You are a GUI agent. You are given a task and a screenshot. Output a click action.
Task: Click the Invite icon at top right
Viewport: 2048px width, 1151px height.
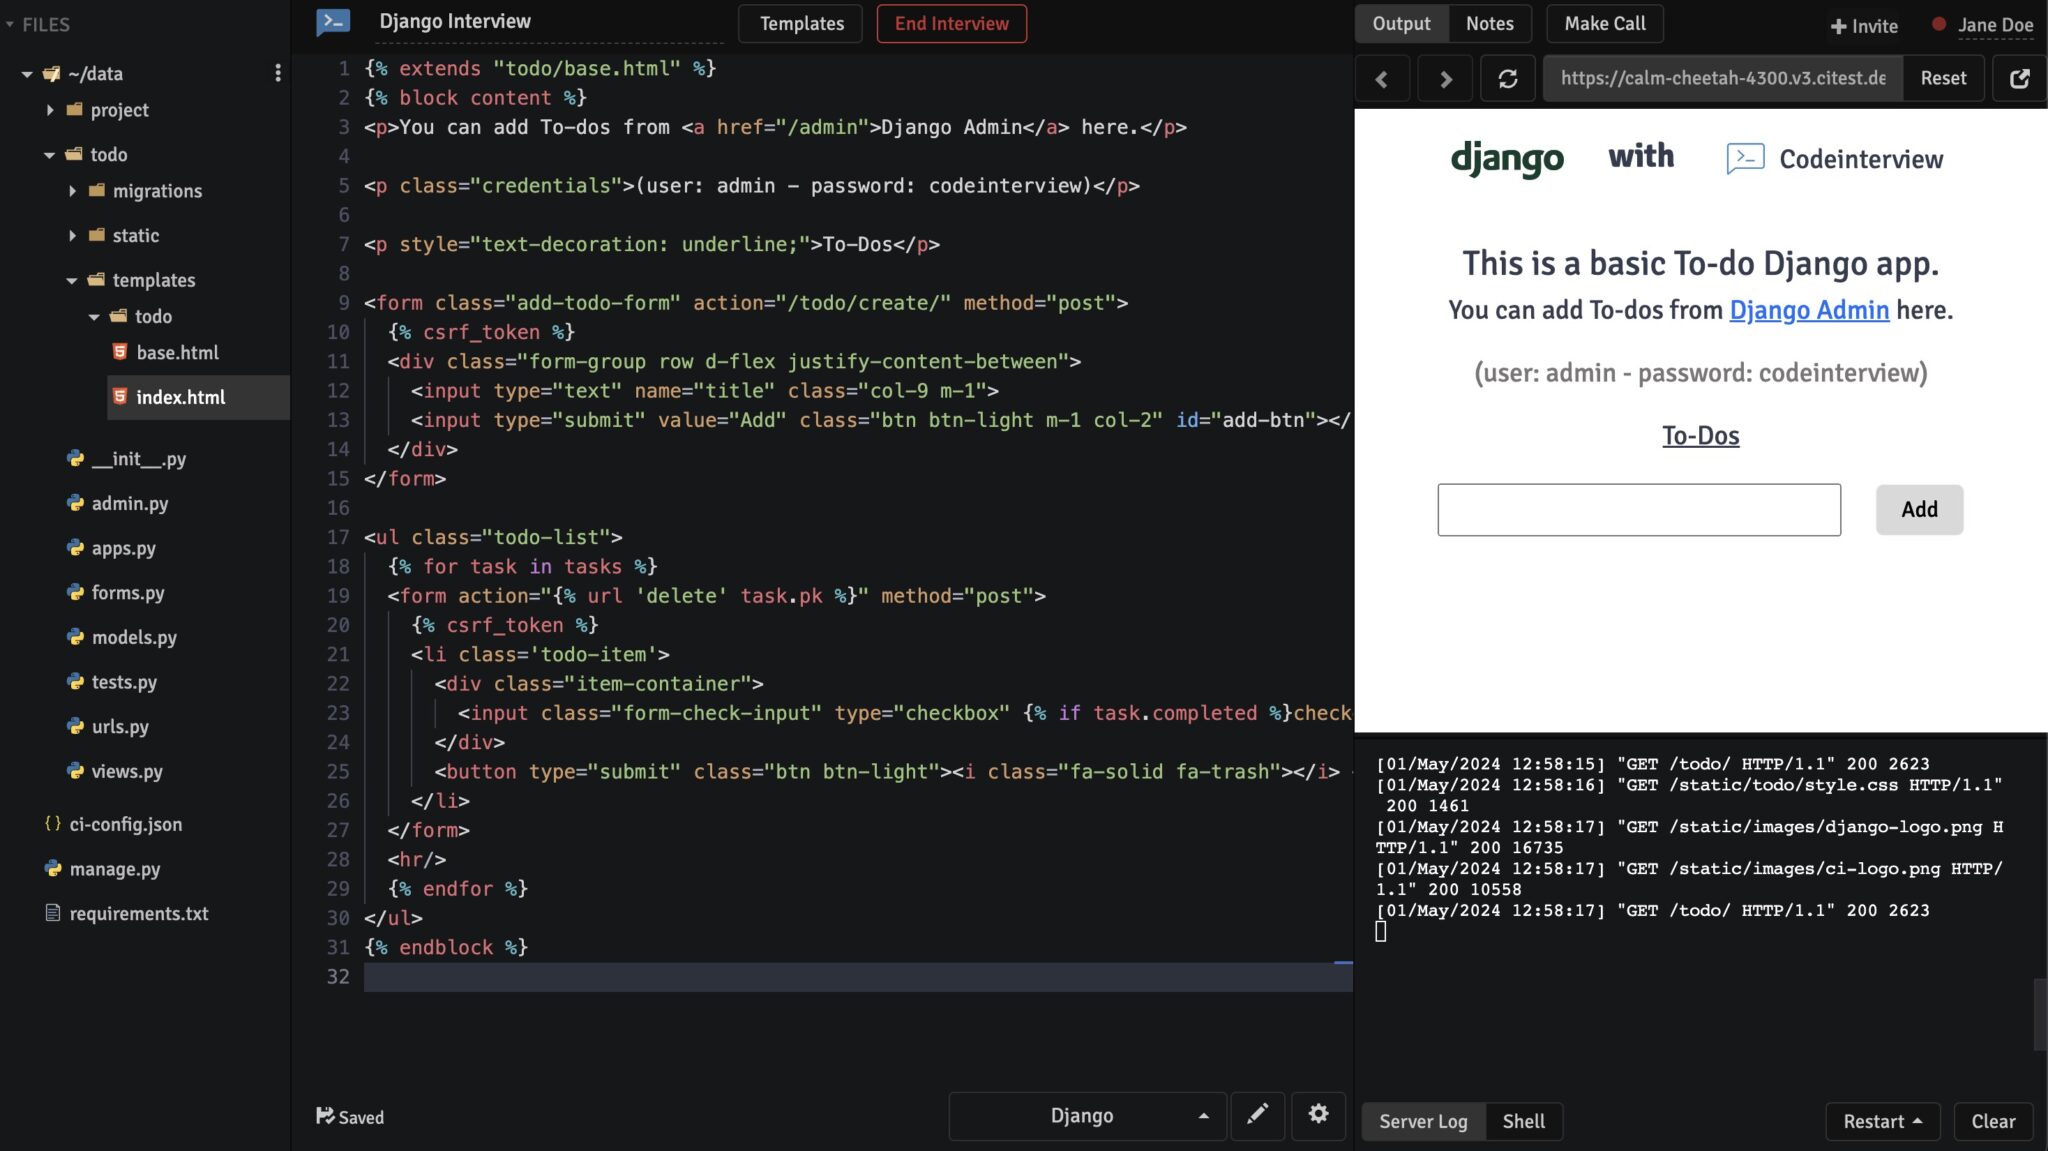click(1837, 26)
